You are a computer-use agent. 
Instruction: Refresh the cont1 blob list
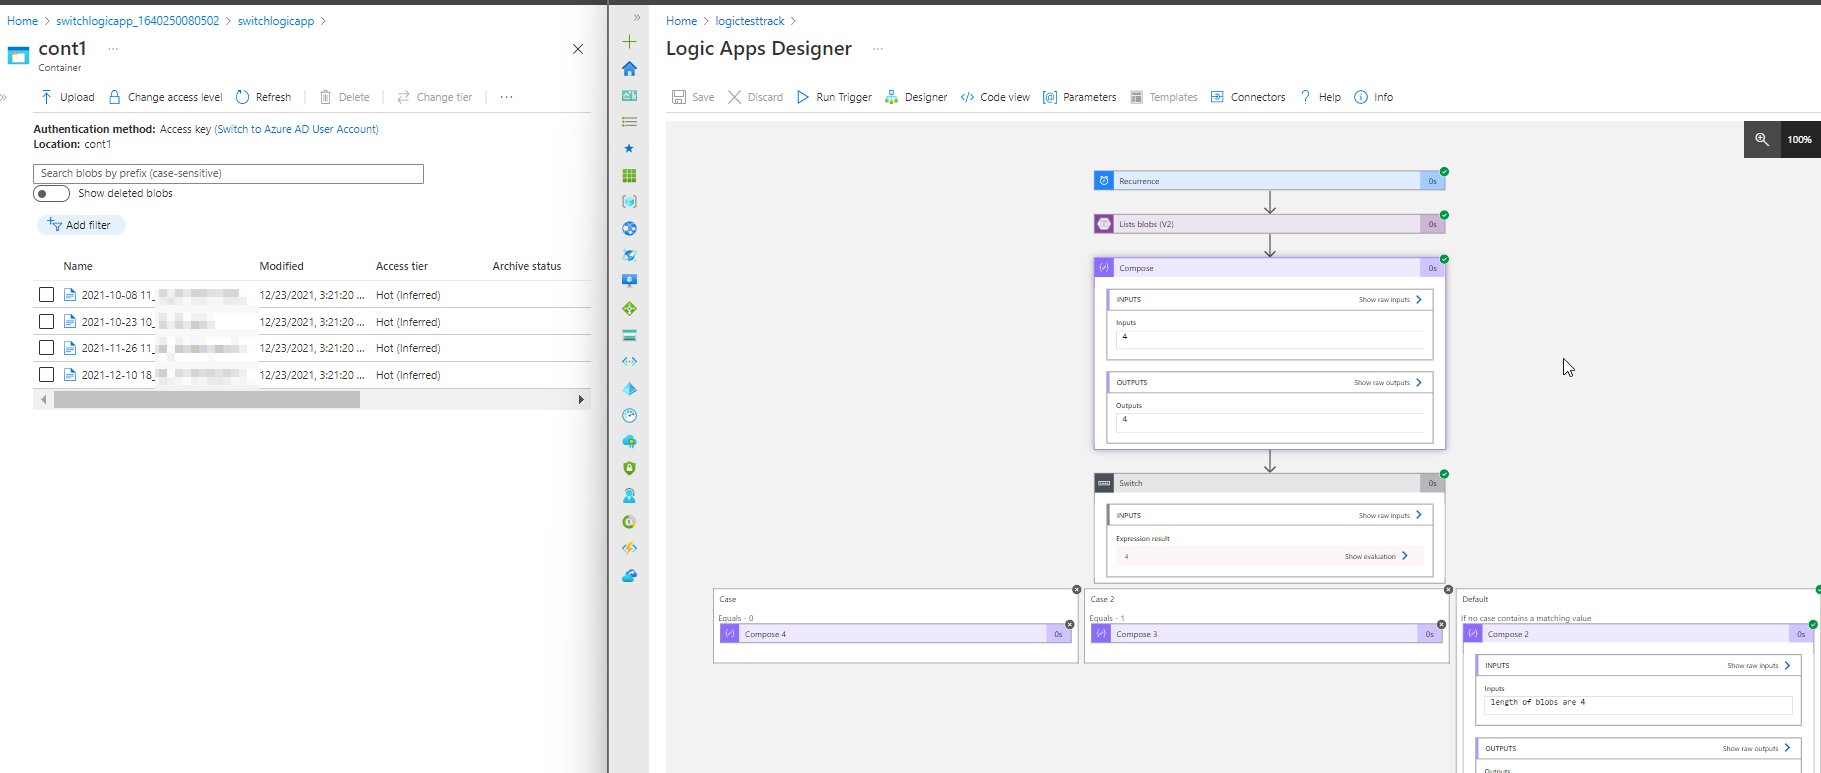coord(264,97)
